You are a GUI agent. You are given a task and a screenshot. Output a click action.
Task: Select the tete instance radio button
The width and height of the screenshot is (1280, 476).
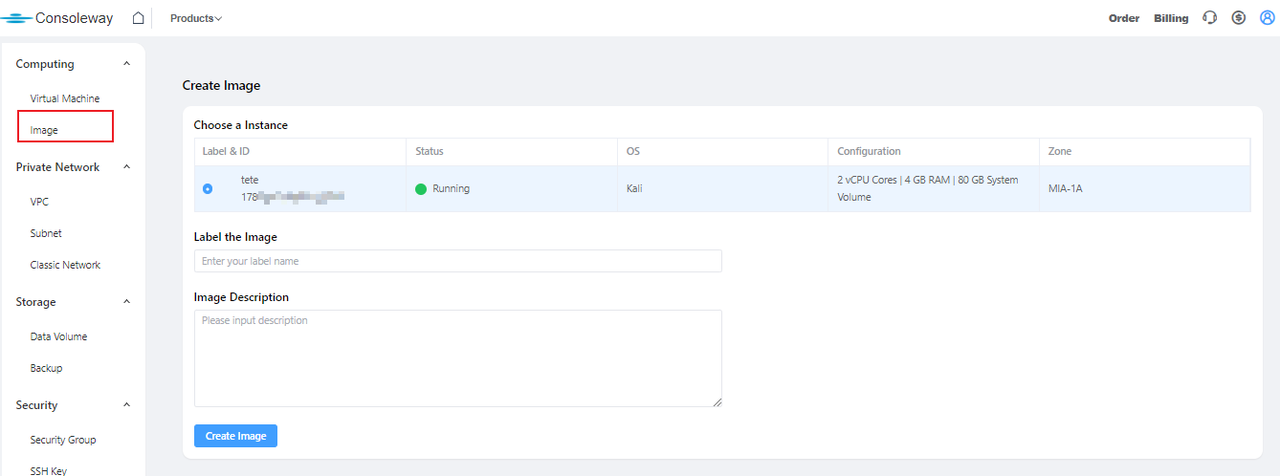tap(208, 189)
